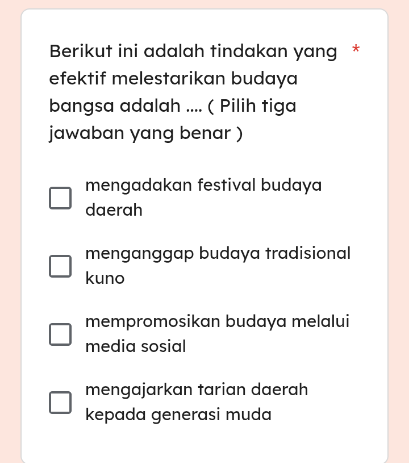Screen dimensions: 409x463
Task: Click the word 'kuno' in second option
Action: coord(105,278)
